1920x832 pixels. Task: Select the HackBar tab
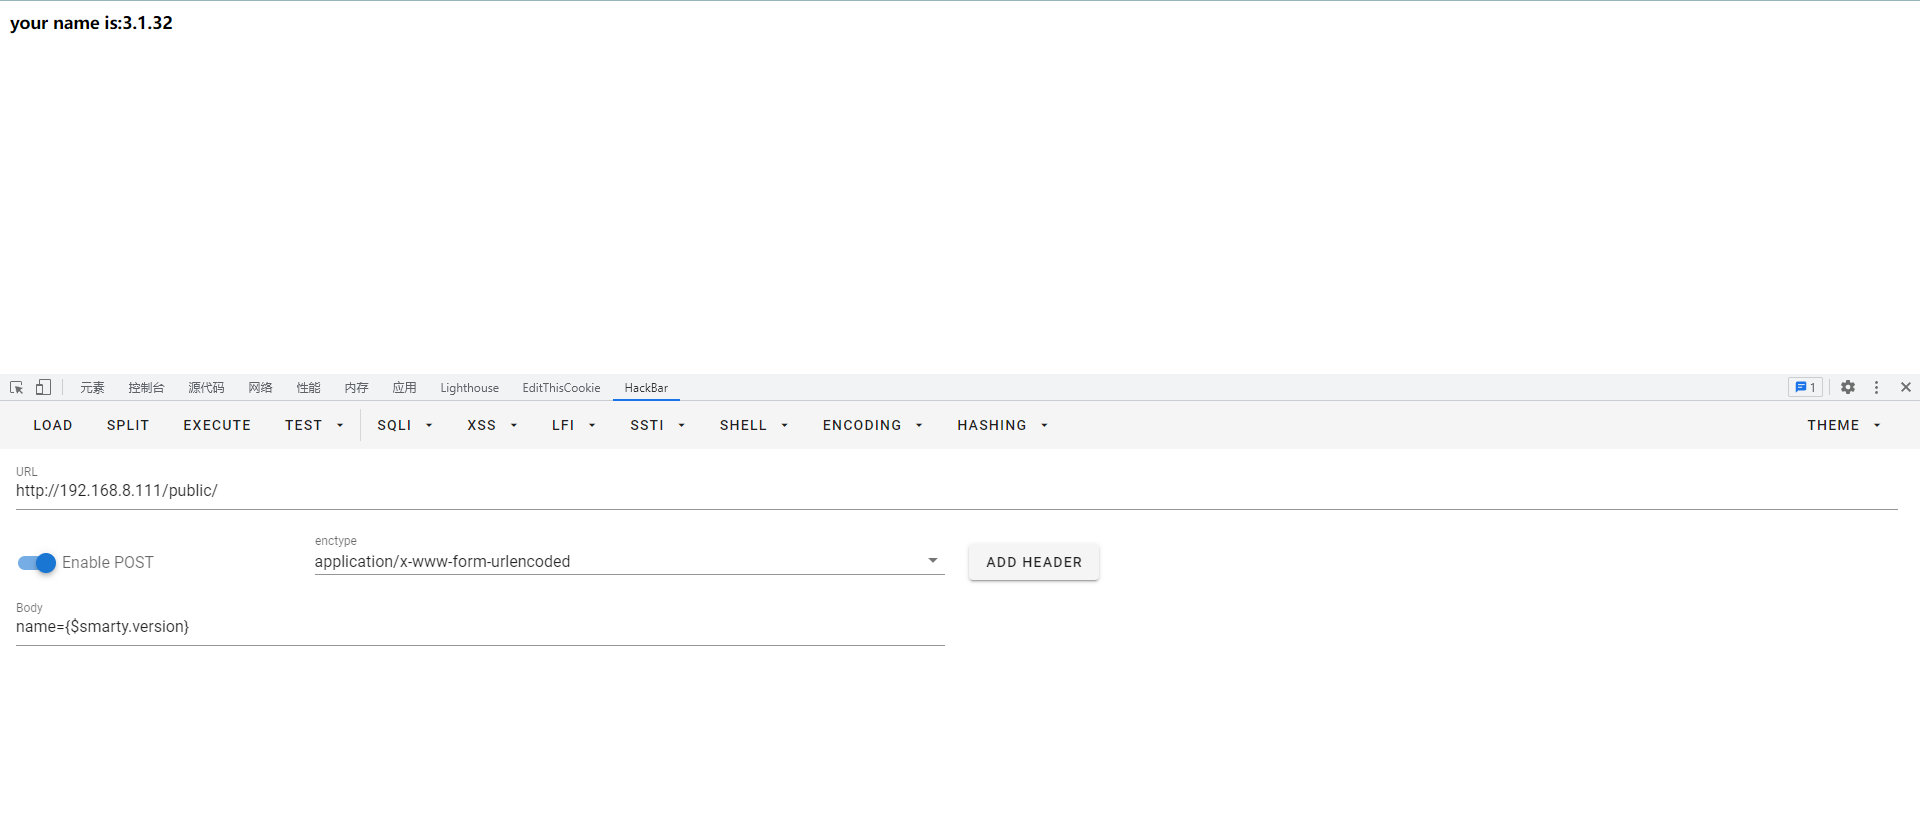[646, 388]
